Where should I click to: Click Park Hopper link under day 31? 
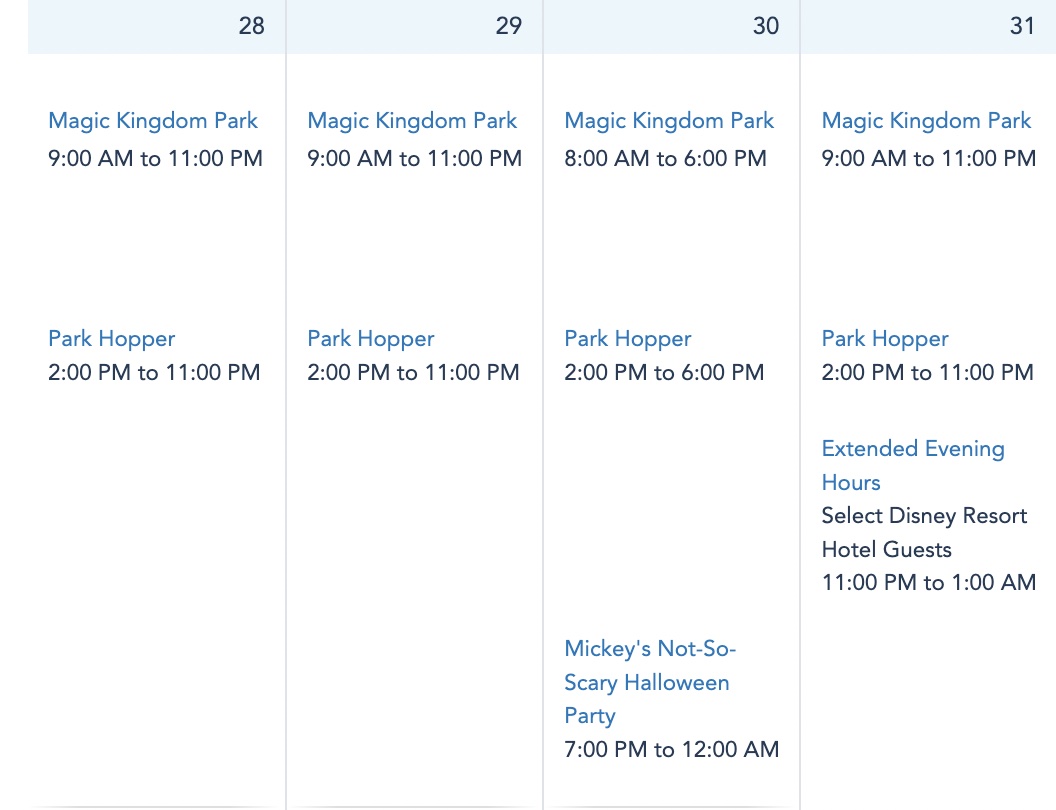885,339
